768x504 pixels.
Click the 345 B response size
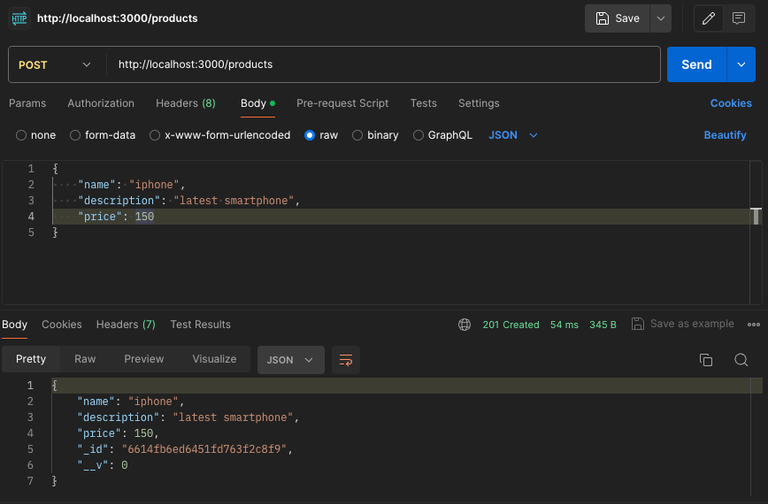point(603,325)
